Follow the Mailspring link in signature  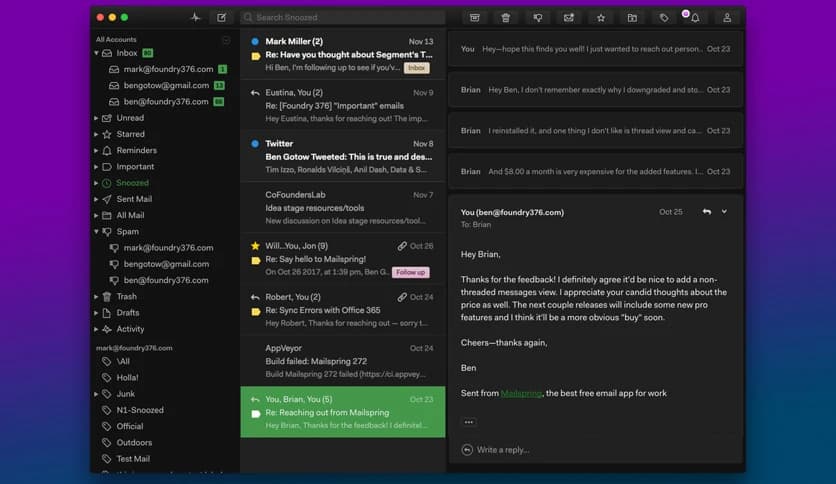click(x=521, y=393)
